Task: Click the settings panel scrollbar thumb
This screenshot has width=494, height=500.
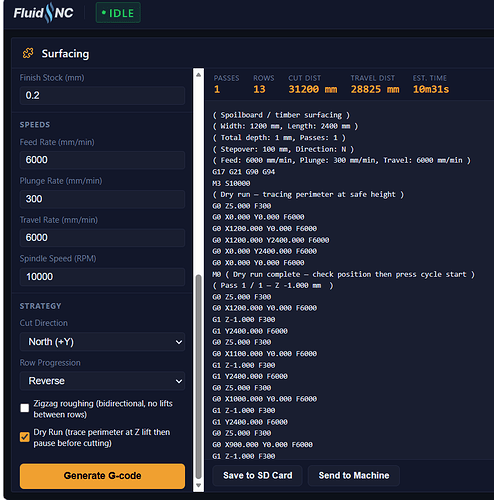Action: pos(198,377)
